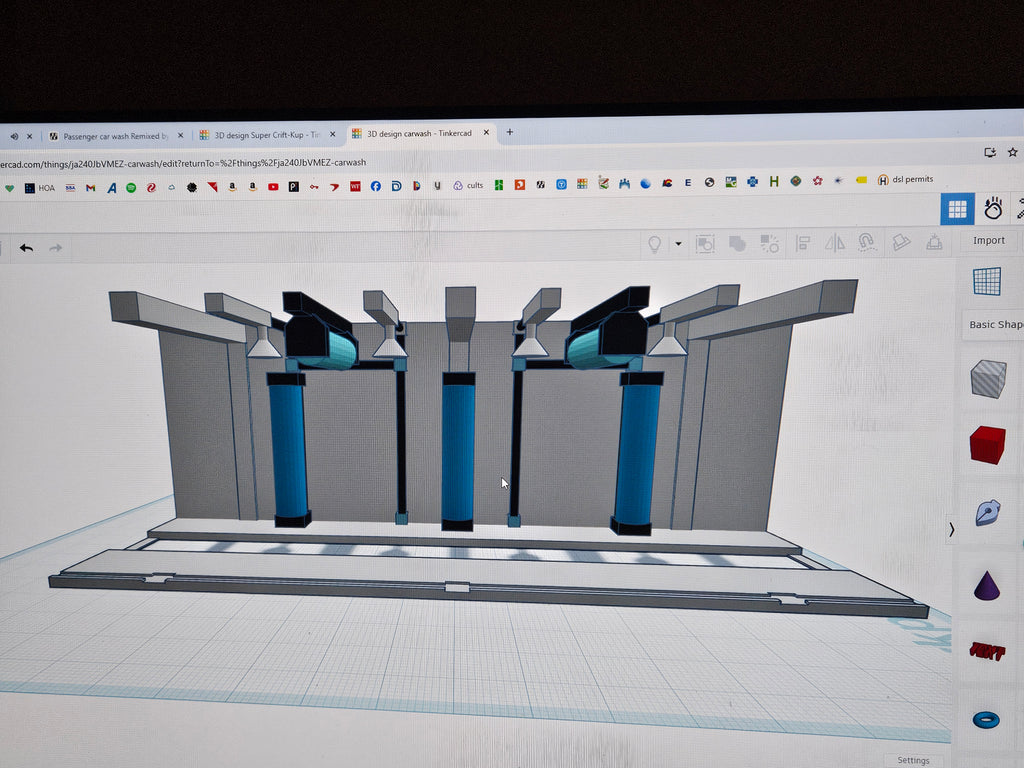The height and width of the screenshot is (768, 1024).
Task: Click the Redo arrow
Action: point(56,248)
